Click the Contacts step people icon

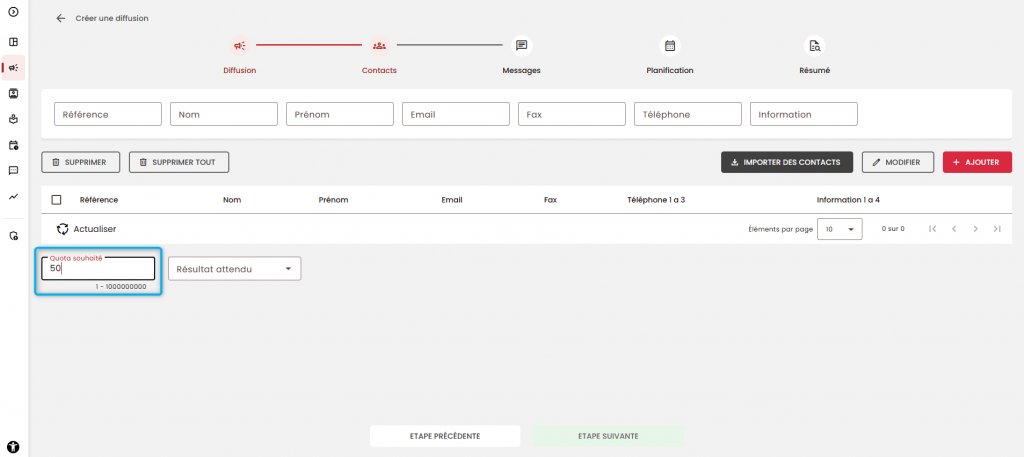(x=379, y=46)
